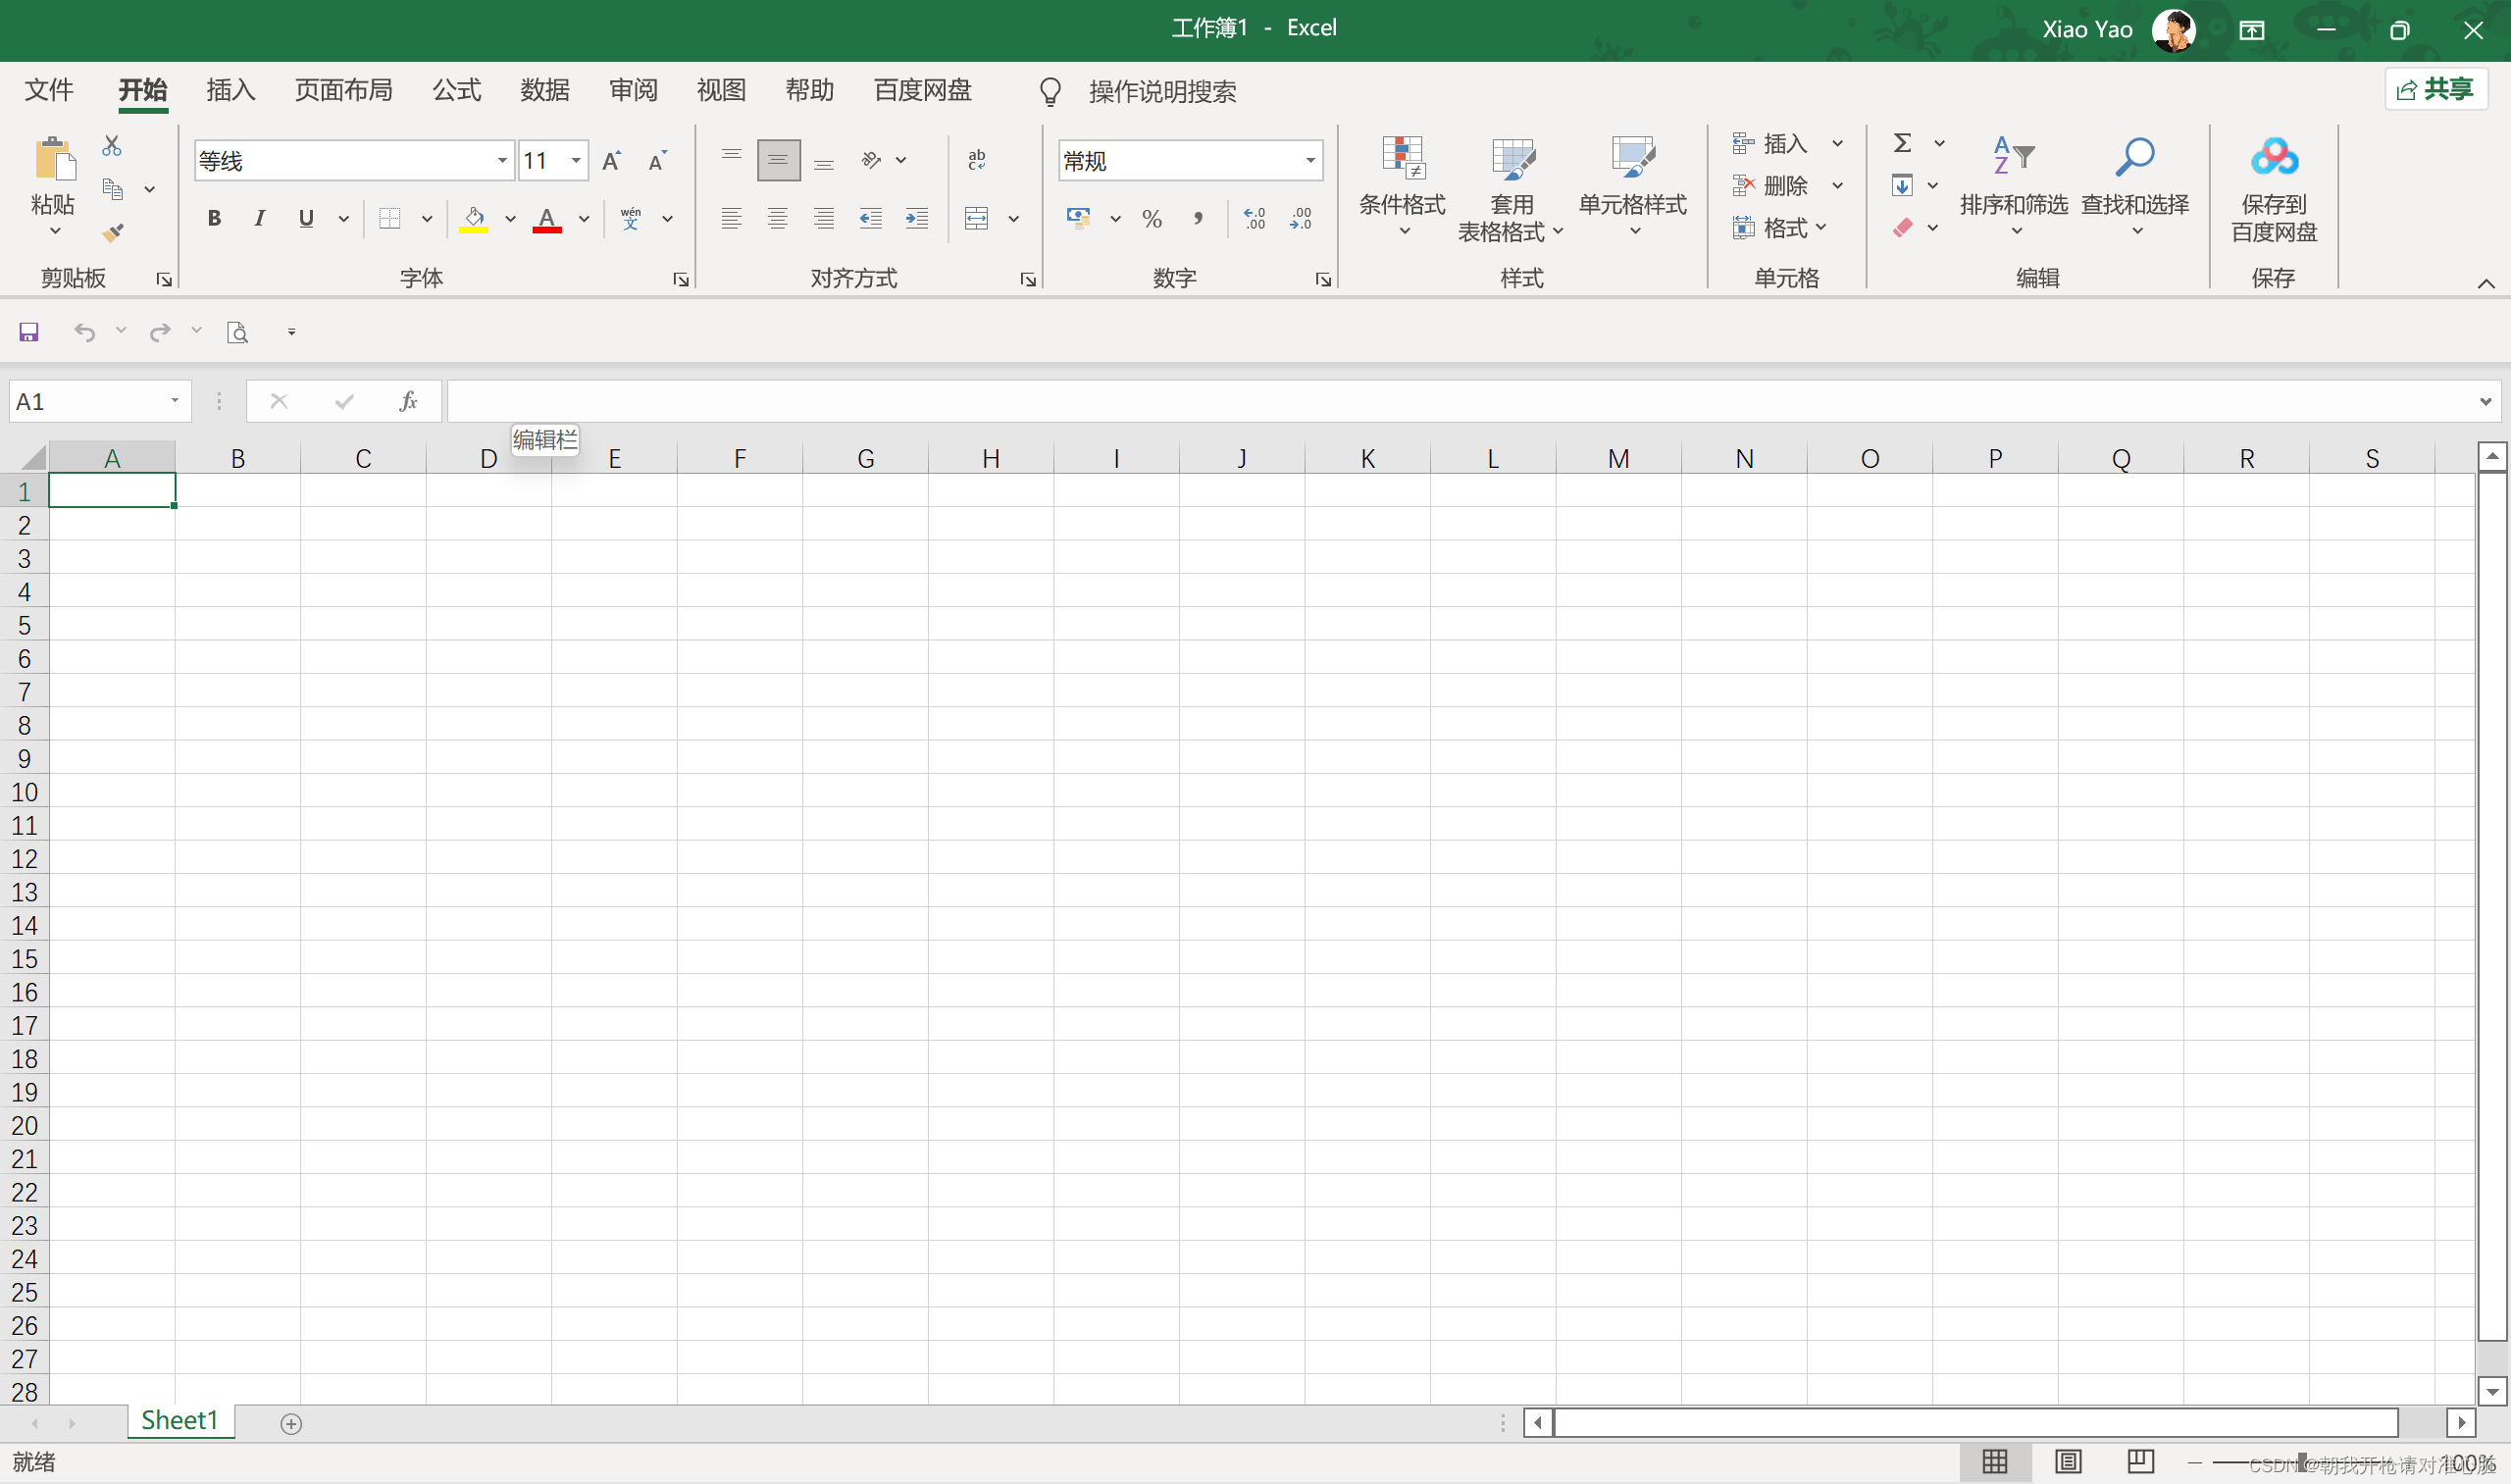The image size is (2511, 1484).
Task: Increase font size with the large A
Action: click(612, 160)
